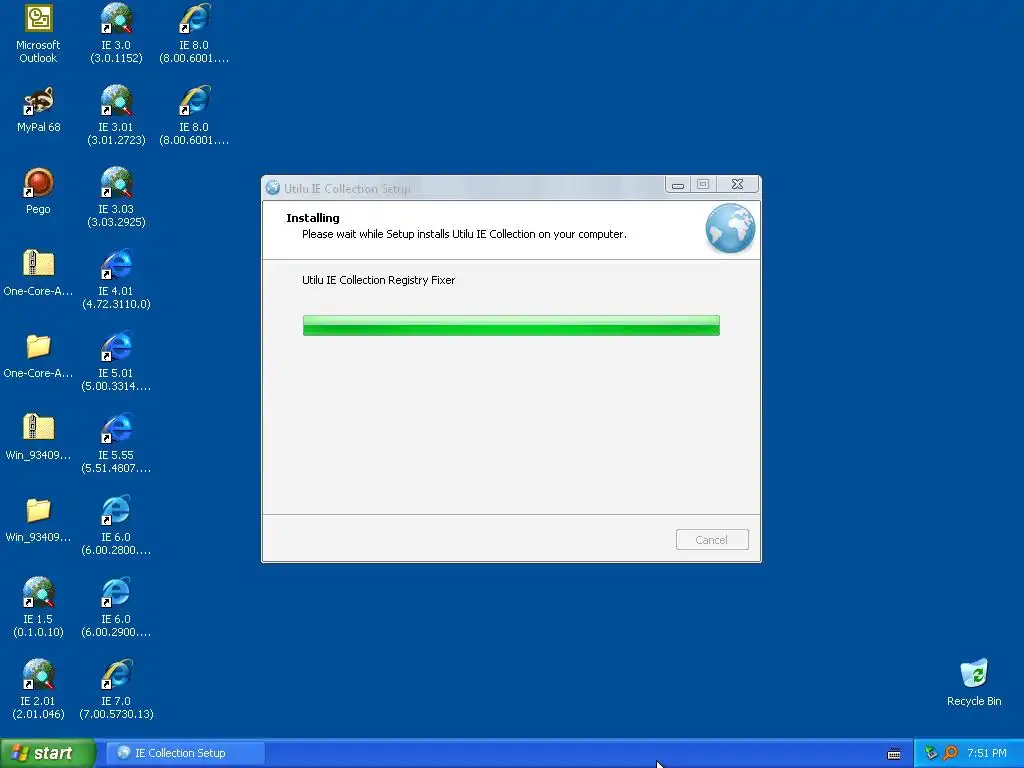Minimize the Utilu IE Collection Setup window

678,185
